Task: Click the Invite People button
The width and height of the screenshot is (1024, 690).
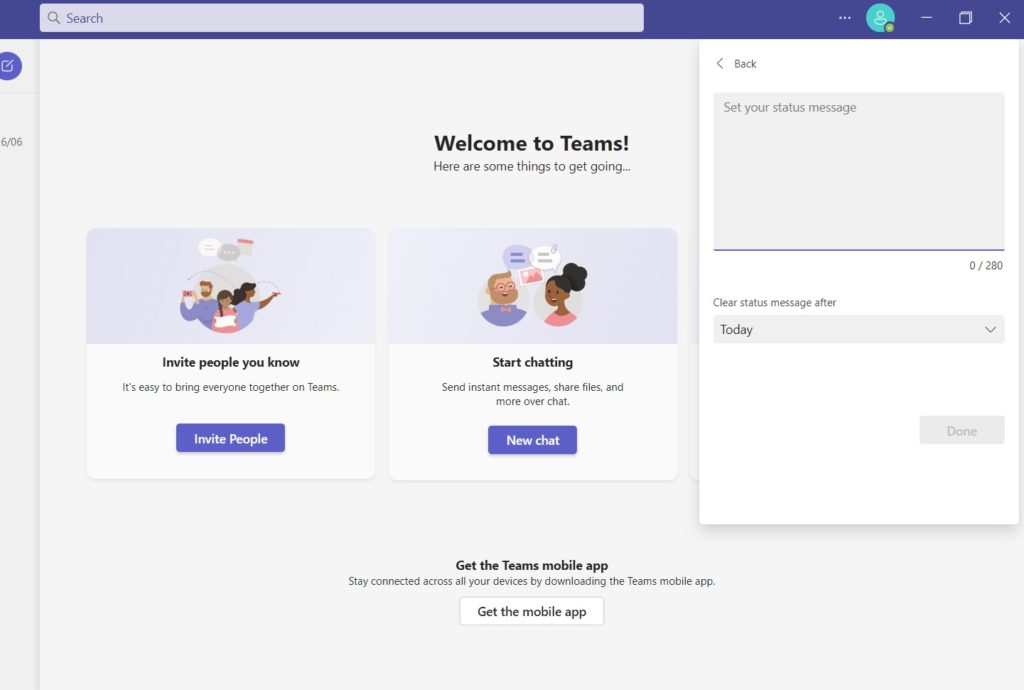Action: click(230, 438)
